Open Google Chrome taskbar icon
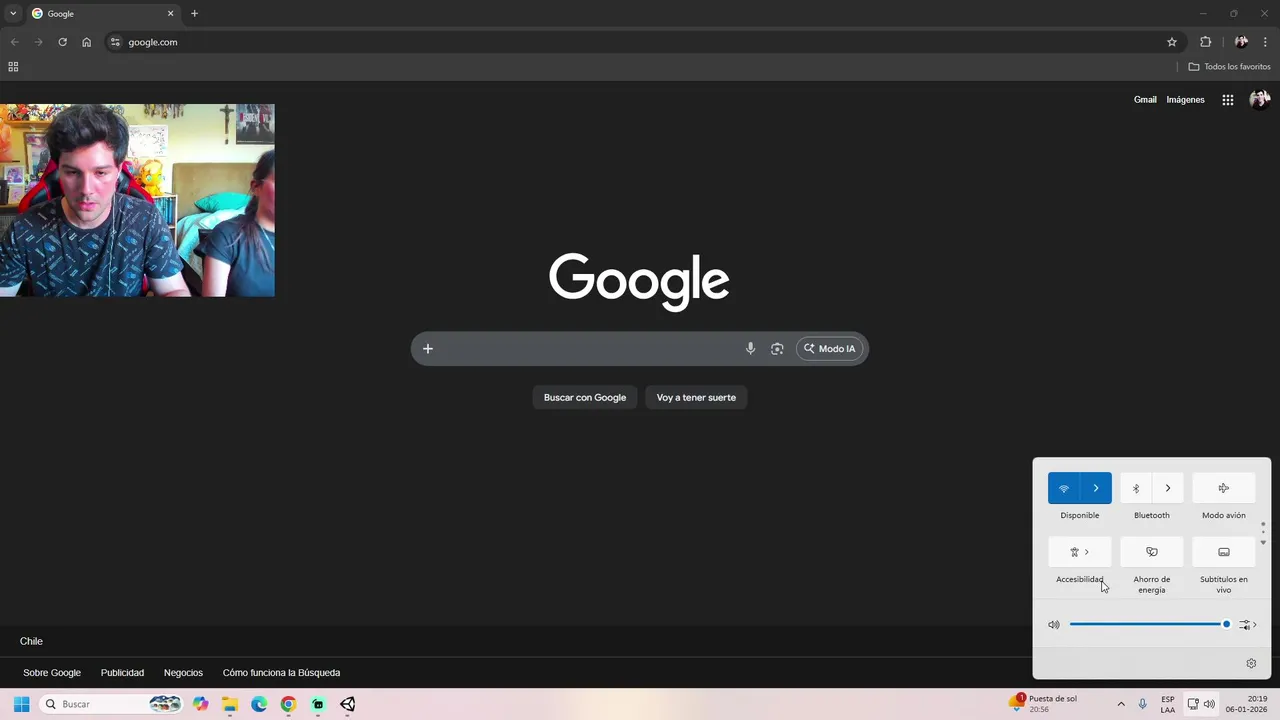The image size is (1280, 720). [288, 704]
